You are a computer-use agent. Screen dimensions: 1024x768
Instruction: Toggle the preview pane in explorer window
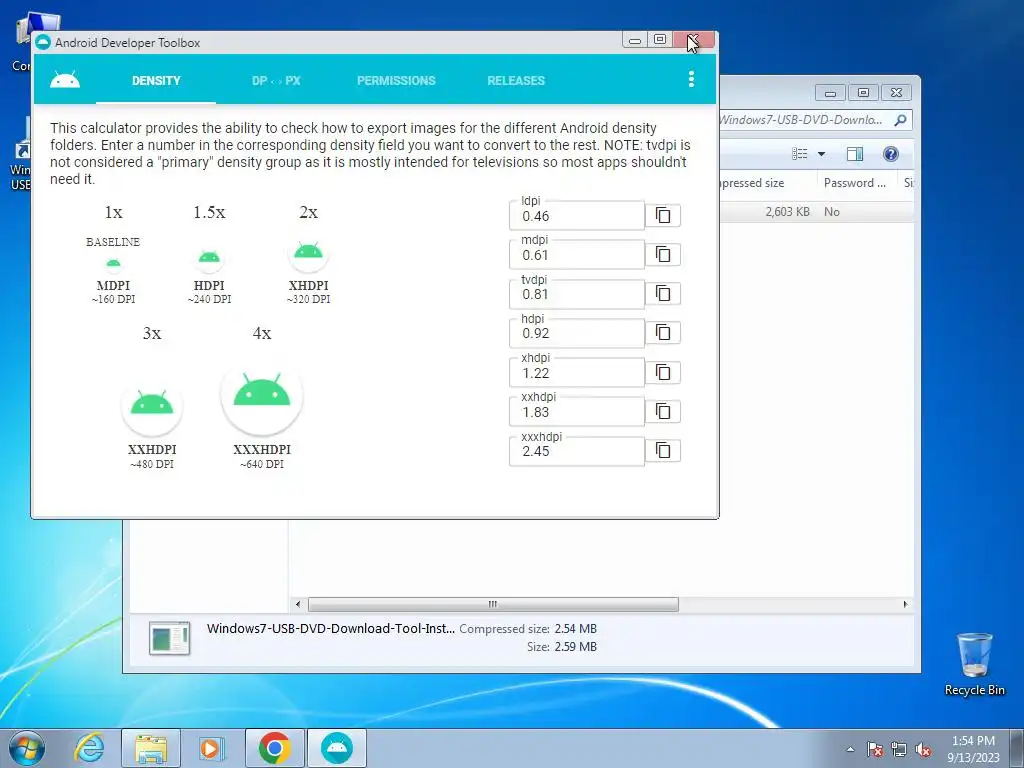pyautogui.click(x=854, y=154)
